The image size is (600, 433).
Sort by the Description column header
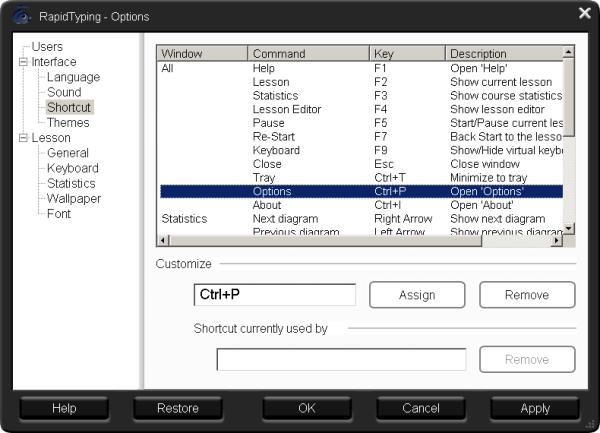[x=504, y=54]
